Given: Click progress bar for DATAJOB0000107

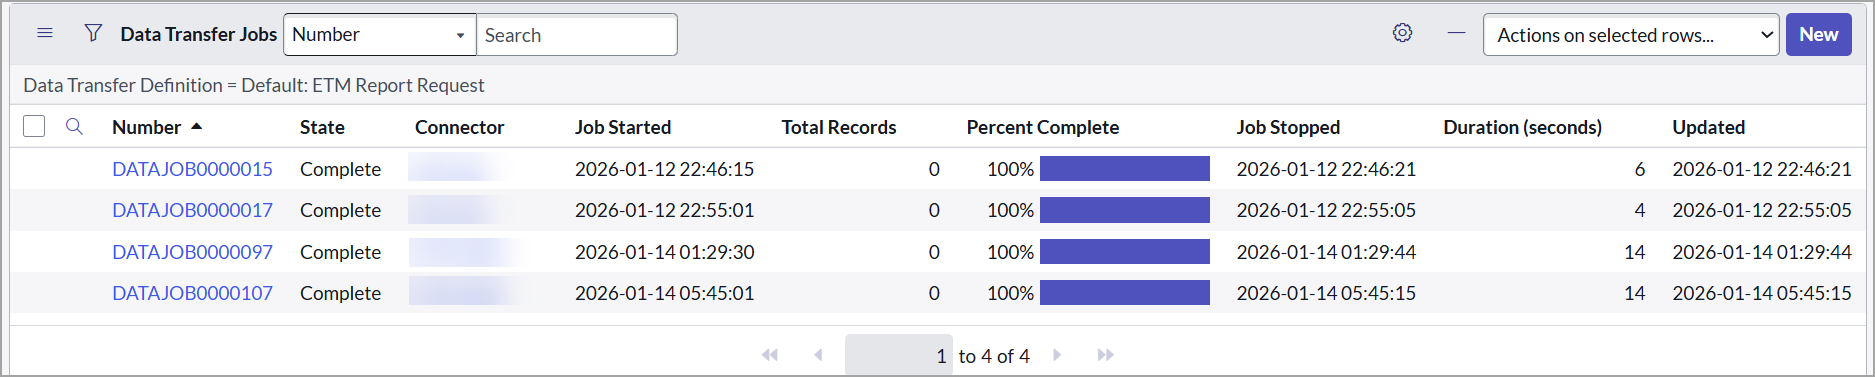Looking at the screenshot, I should [1125, 292].
